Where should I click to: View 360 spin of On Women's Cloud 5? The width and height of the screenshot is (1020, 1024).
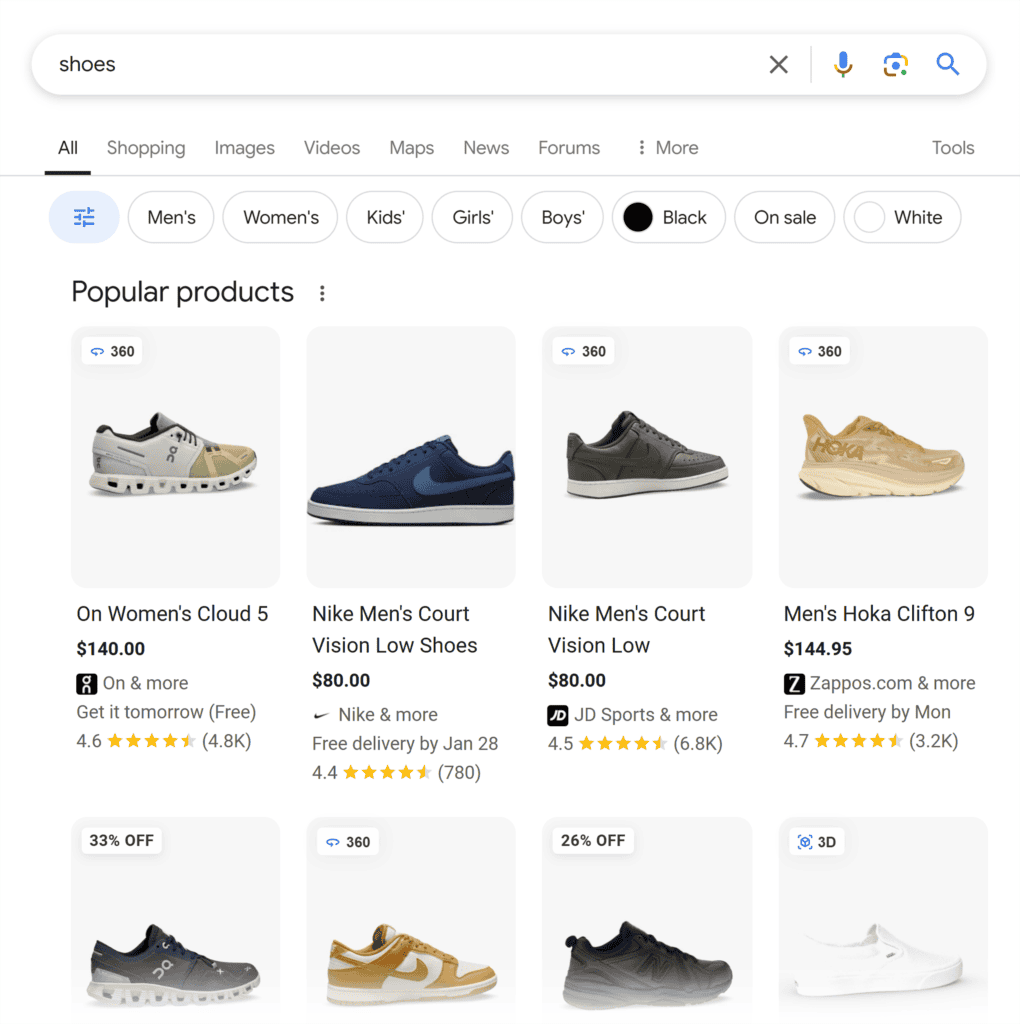tap(111, 351)
